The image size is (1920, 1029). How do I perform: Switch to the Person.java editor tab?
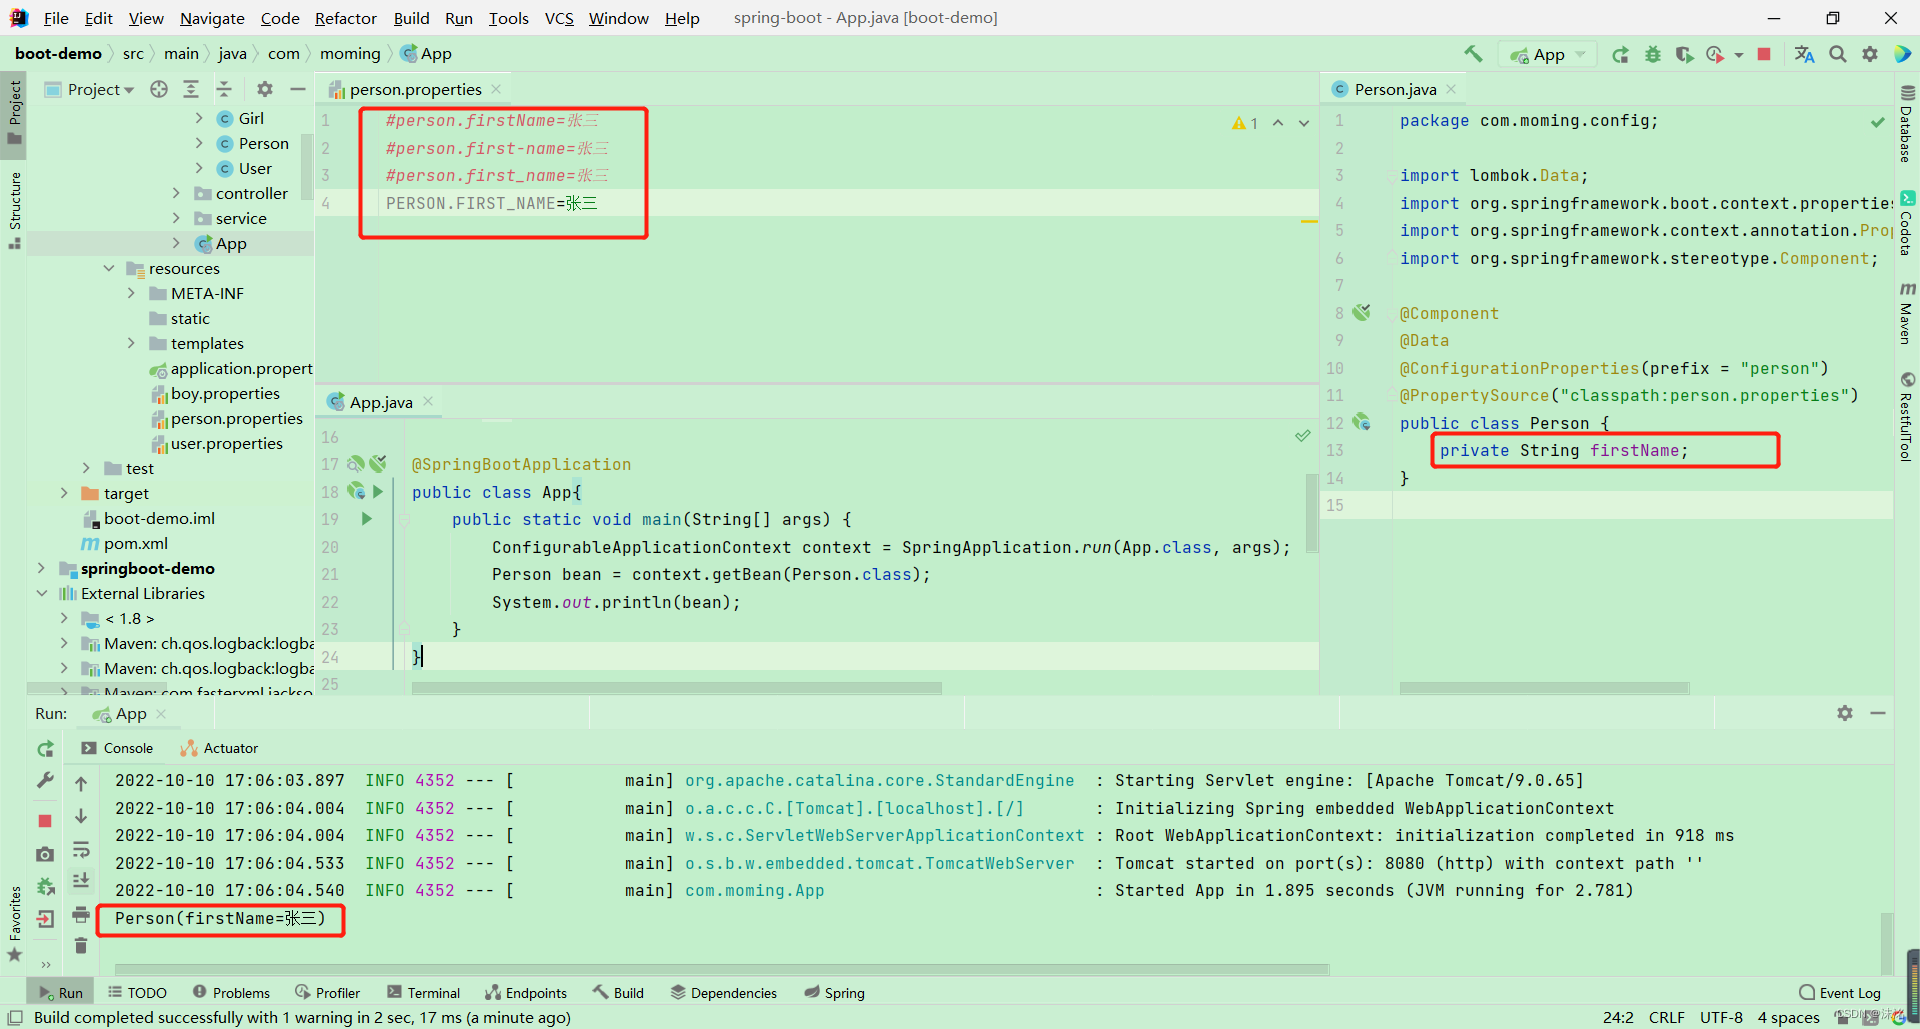pyautogui.click(x=1396, y=89)
